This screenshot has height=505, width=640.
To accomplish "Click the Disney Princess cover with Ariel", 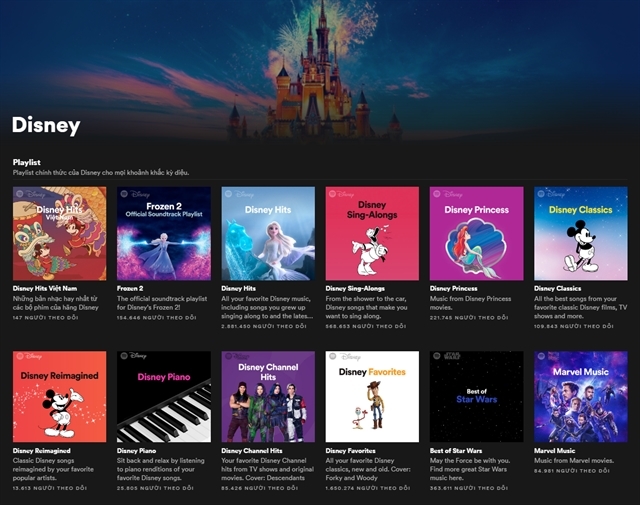I will [477, 234].
